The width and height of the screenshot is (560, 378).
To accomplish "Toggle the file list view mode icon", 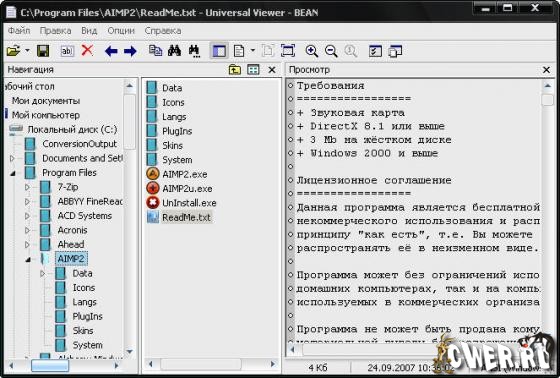I will (253, 70).
